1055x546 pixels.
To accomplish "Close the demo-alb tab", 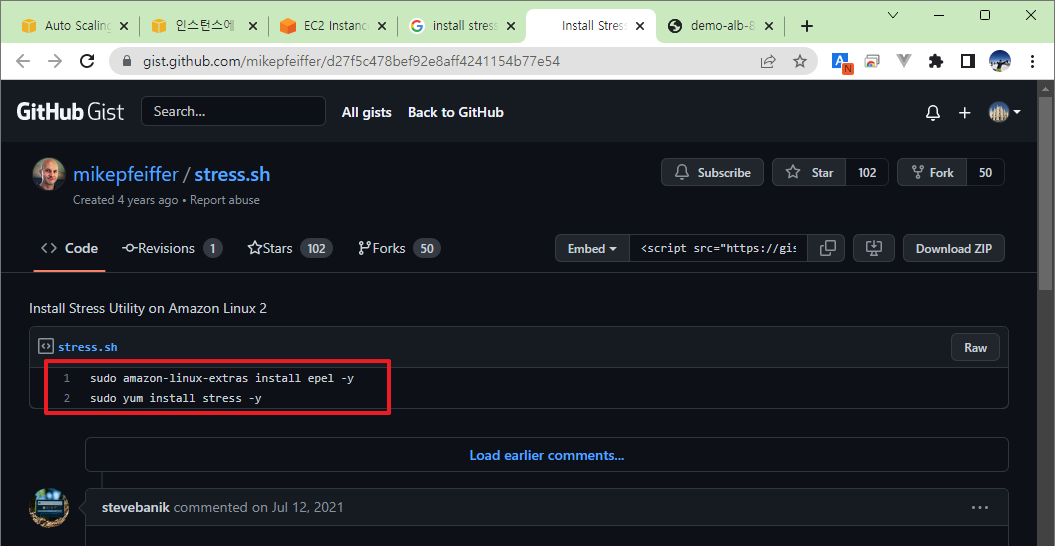I will coord(770,26).
